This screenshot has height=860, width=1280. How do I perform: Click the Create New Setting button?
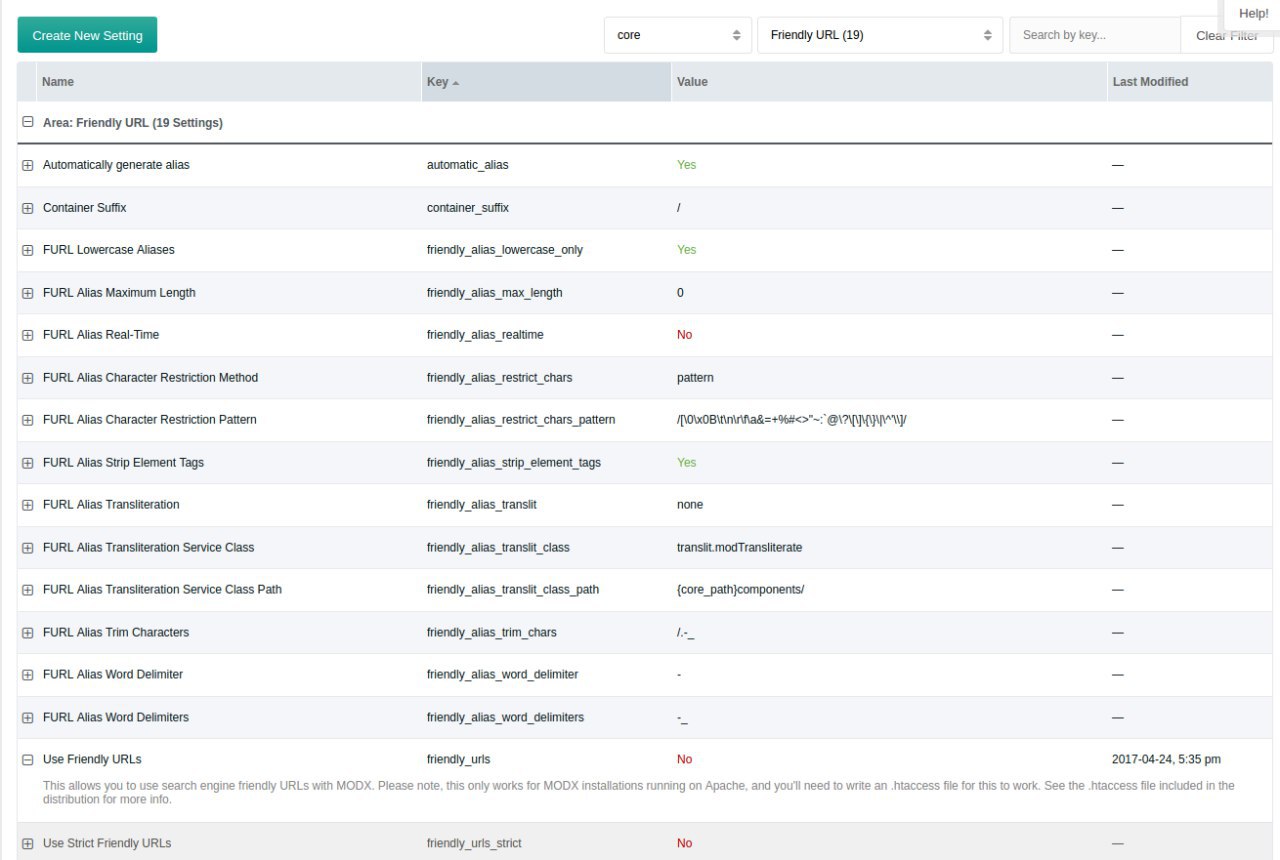pos(87,35)
